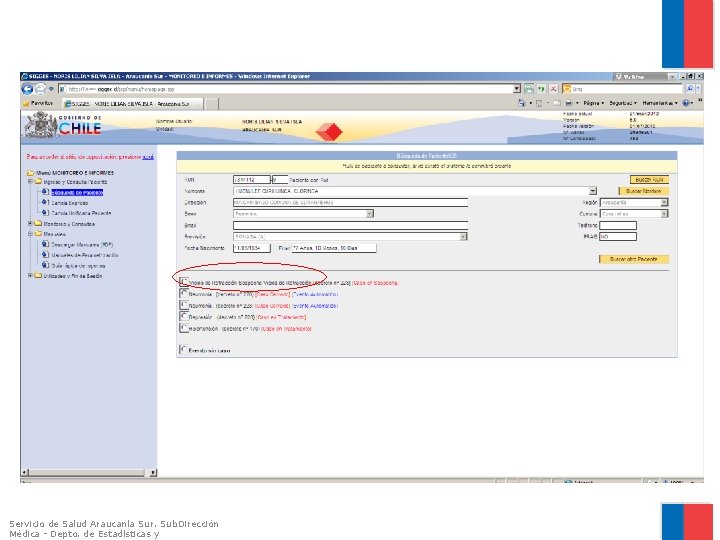The width and height of the screenshot is (720, 540).
Task: Click the red cube logo in header
Action: point(329,132)
